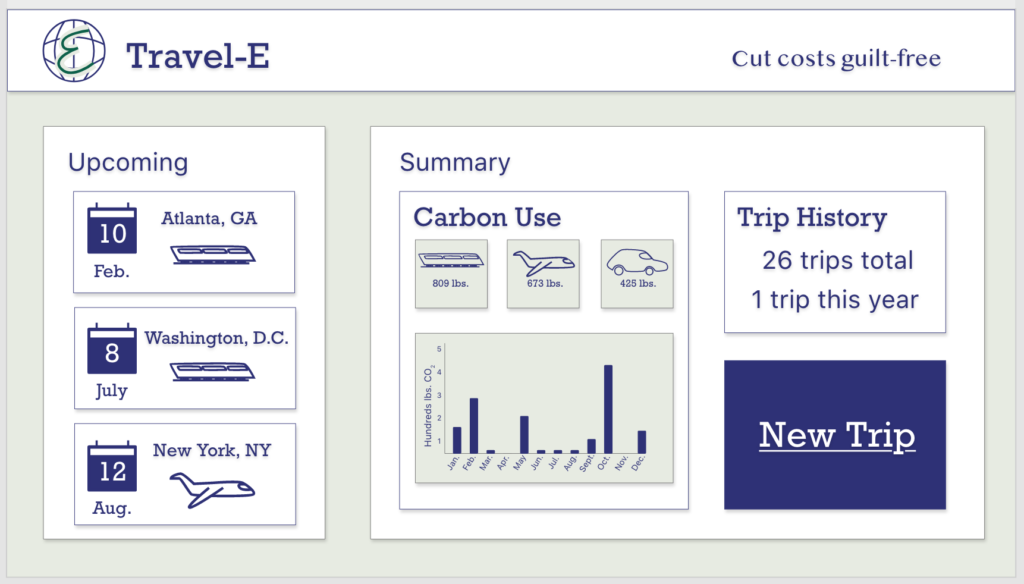The width and height of the screenshot is (1024, 584).
Task: Click the 26 trips total text
Action: point(838,261)
